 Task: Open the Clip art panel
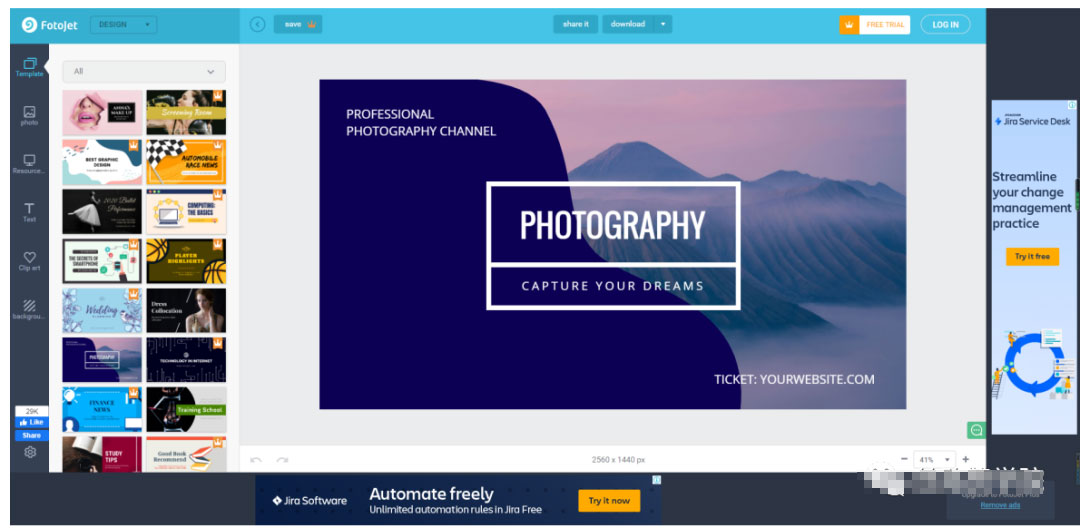click(29, 260)
